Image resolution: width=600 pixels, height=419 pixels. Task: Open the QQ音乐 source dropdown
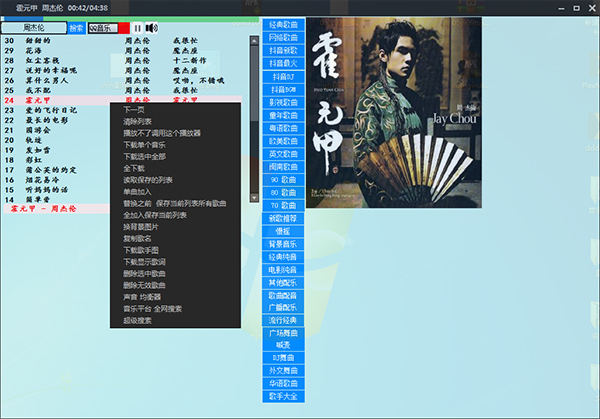tap(103, 28)
